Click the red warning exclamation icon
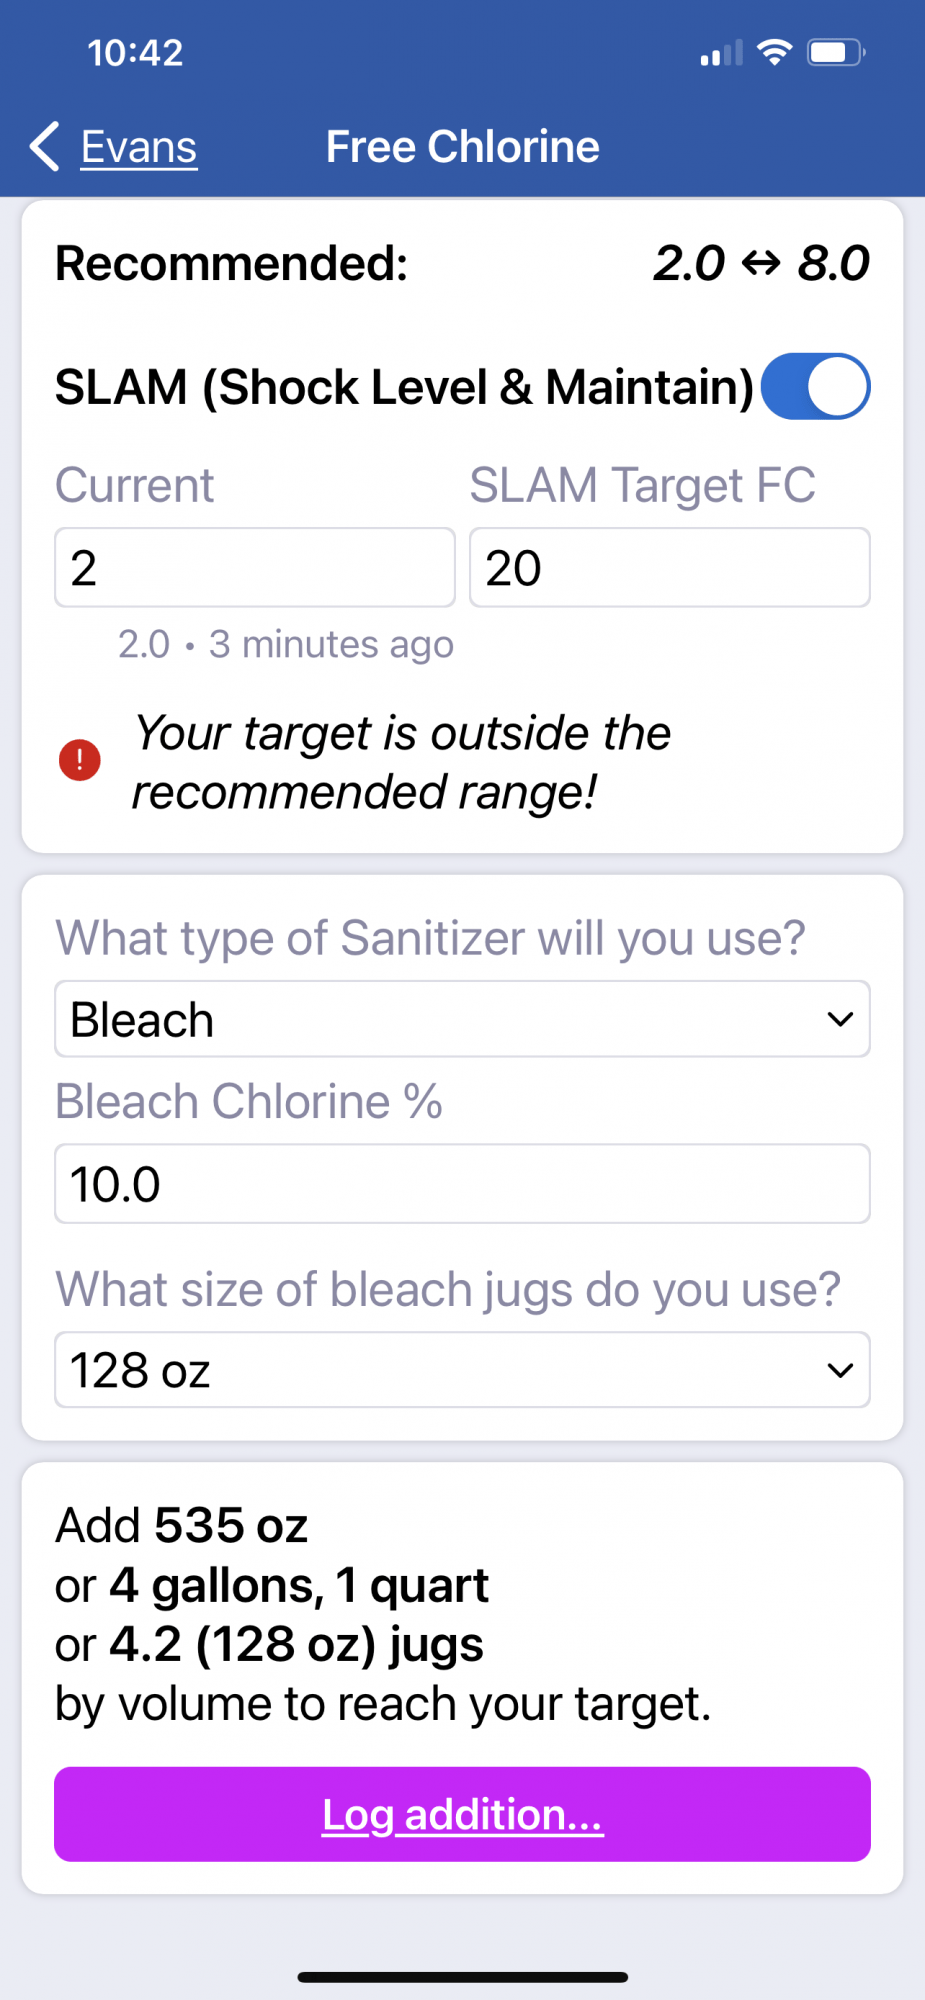This screenshot has height=2000, width=925. (80, 760)
